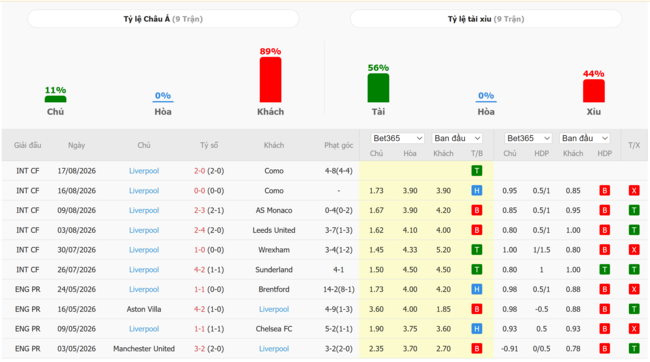Click the red X T/X badge in Chelsea FC row

(x=634, y=329)
